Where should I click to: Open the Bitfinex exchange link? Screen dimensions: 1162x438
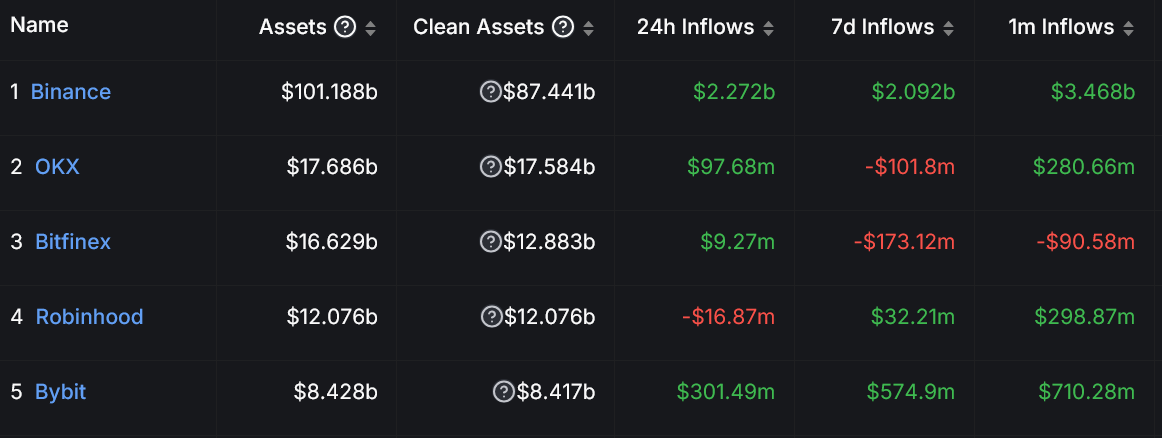73,242
